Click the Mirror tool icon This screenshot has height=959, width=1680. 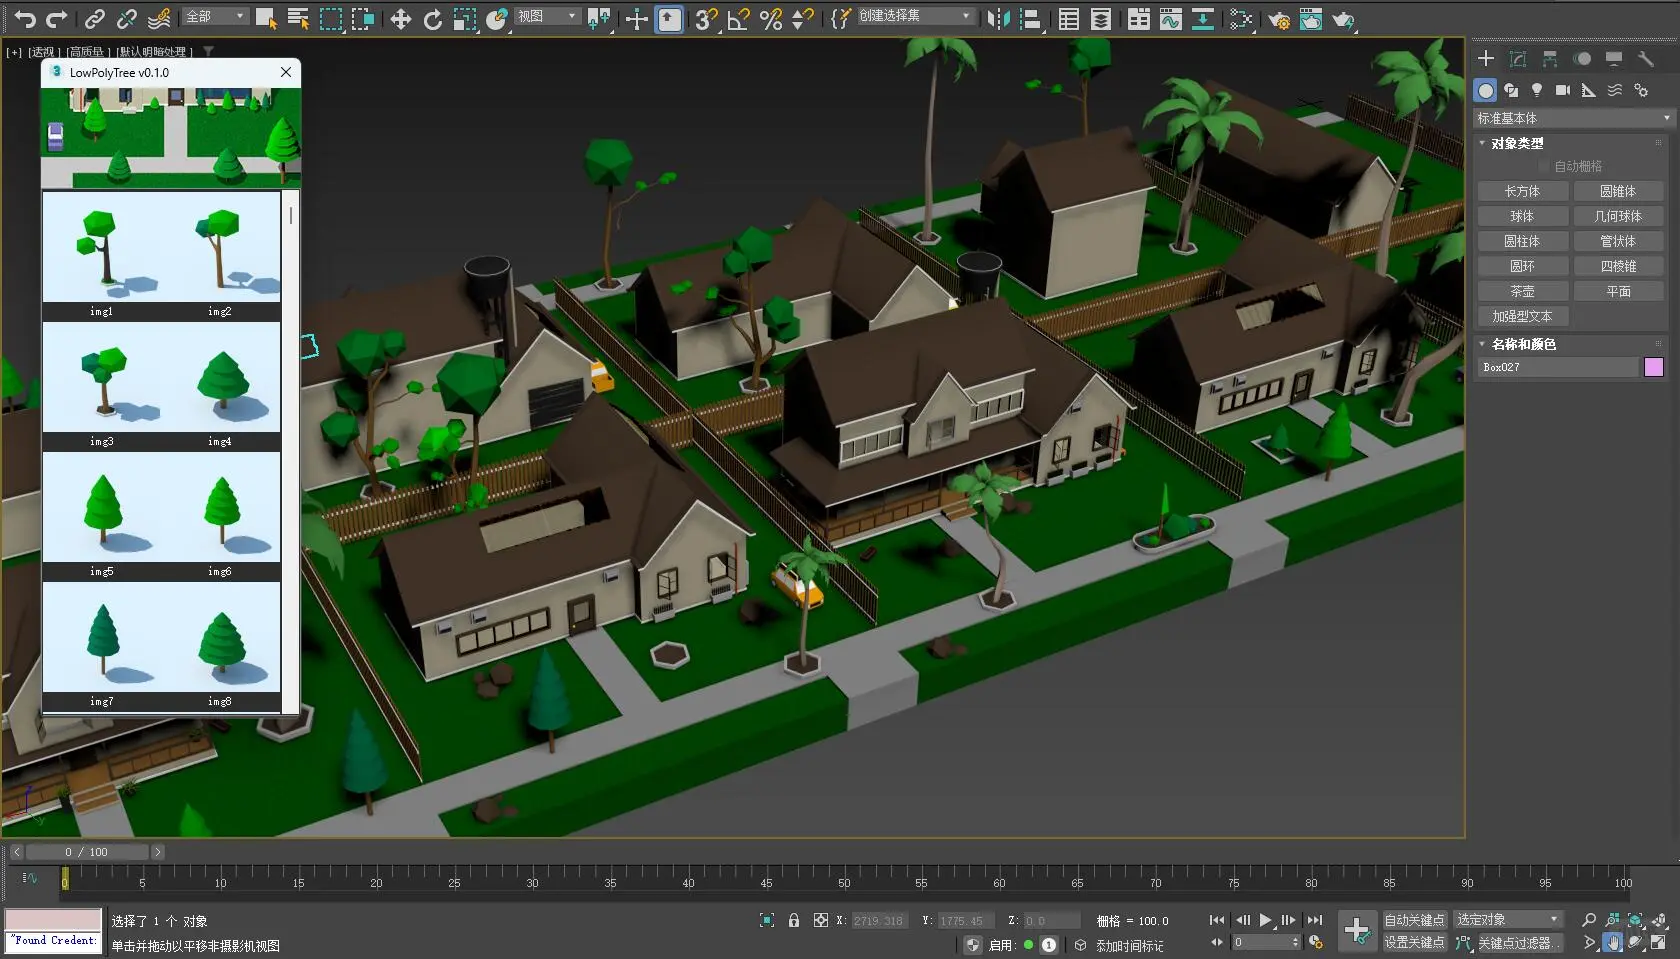pos(997,19)
